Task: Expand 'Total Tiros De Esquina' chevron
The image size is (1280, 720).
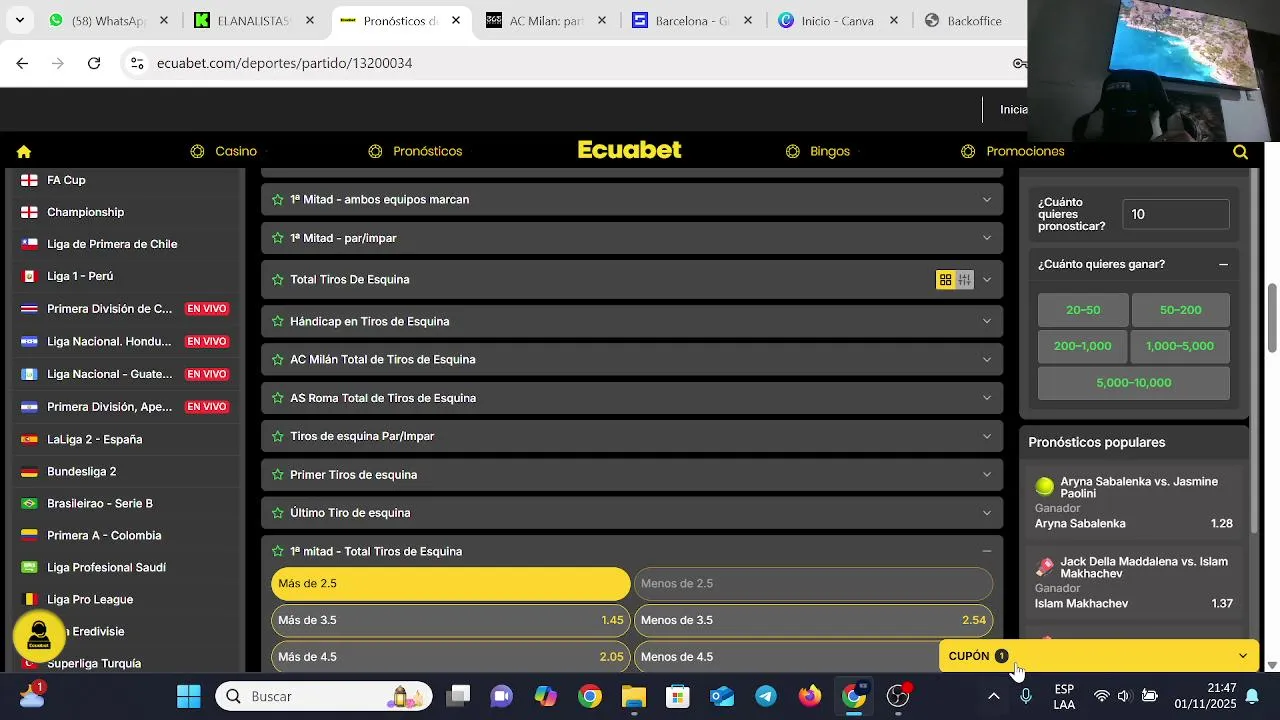Action: 987,280
